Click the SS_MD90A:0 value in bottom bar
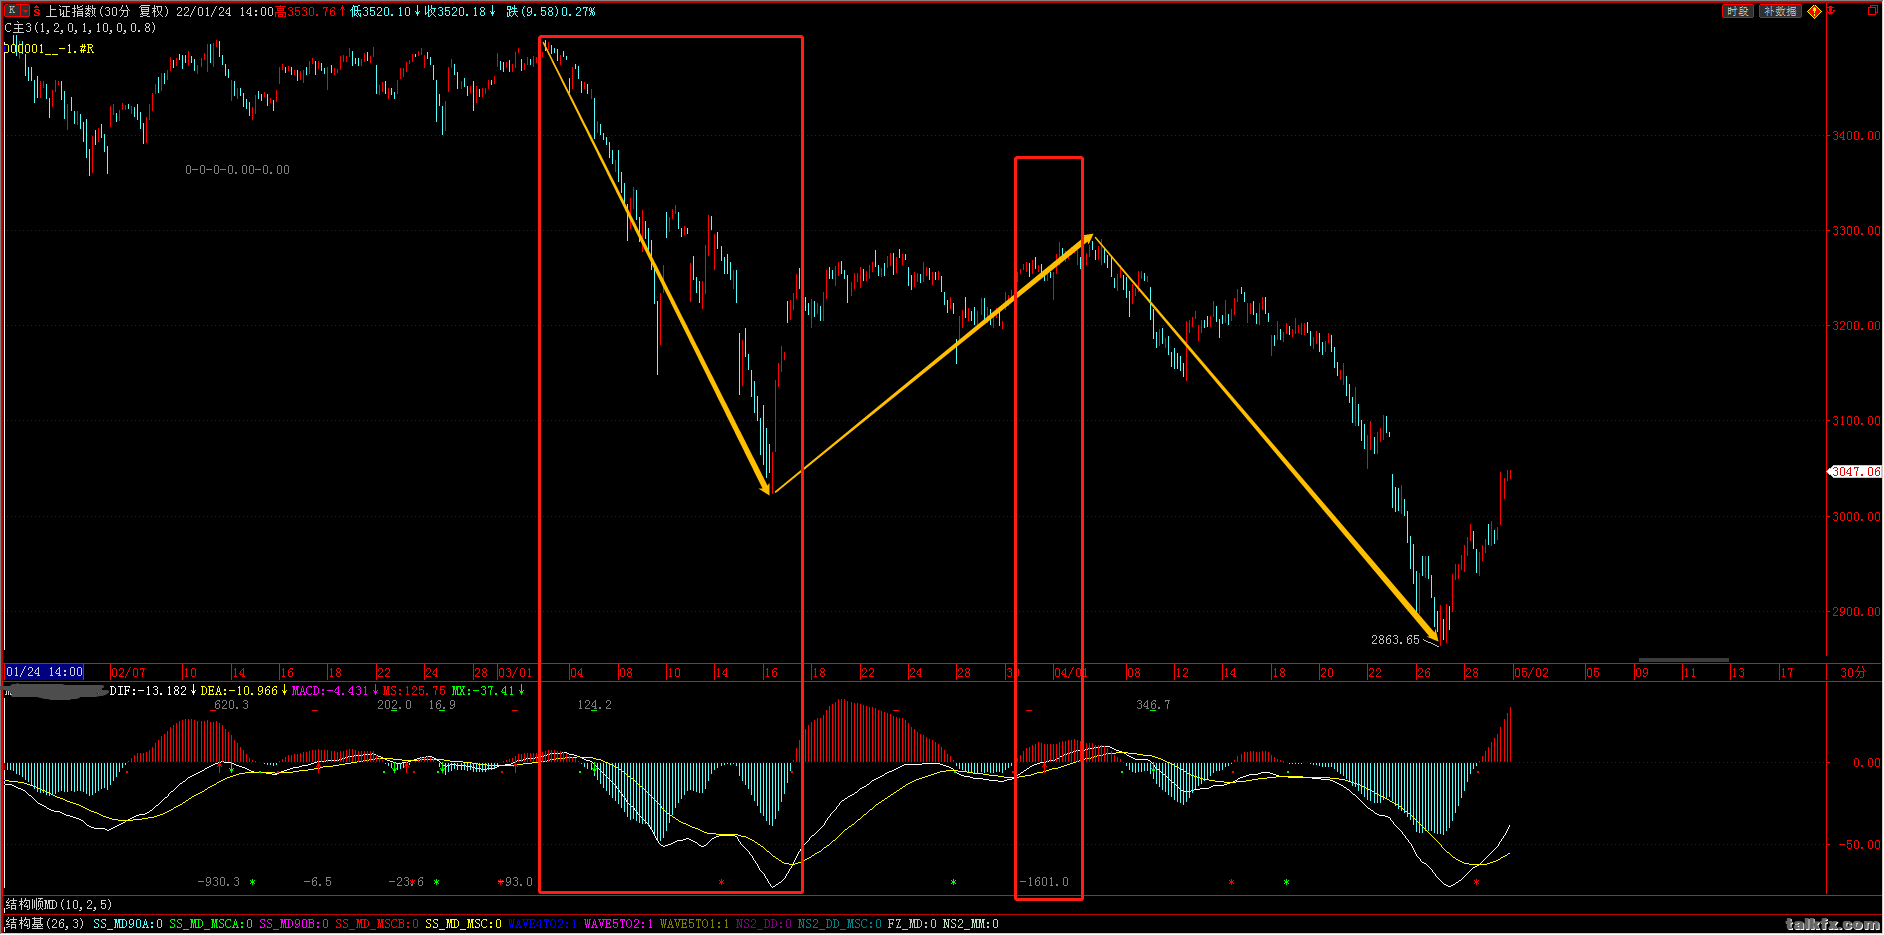This screenshot has height=935, width=1884. 128,924
